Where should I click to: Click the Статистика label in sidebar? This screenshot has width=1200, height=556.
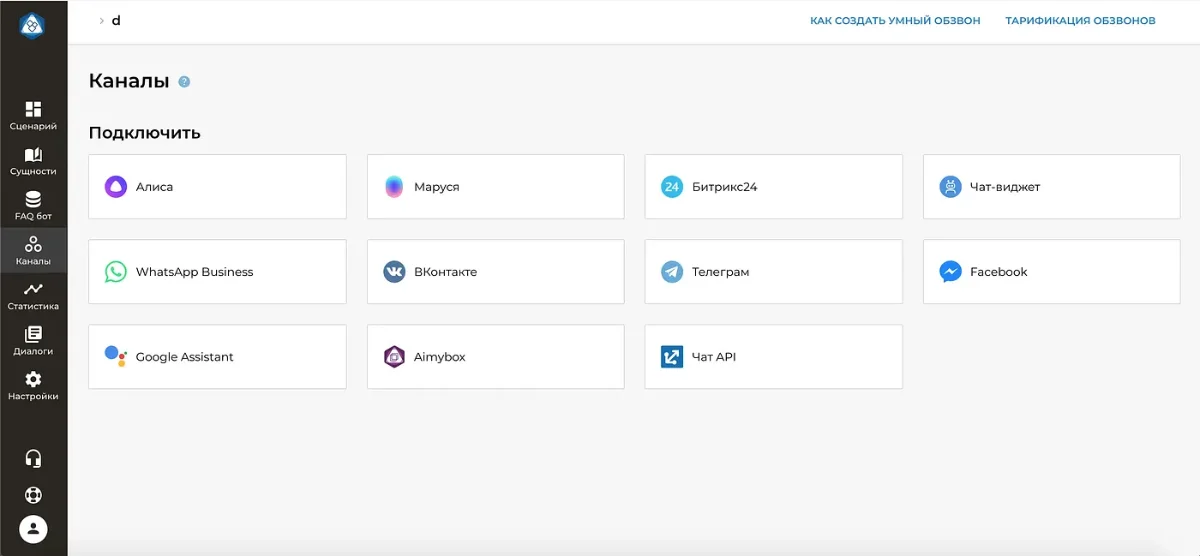[x=33, y=307]
